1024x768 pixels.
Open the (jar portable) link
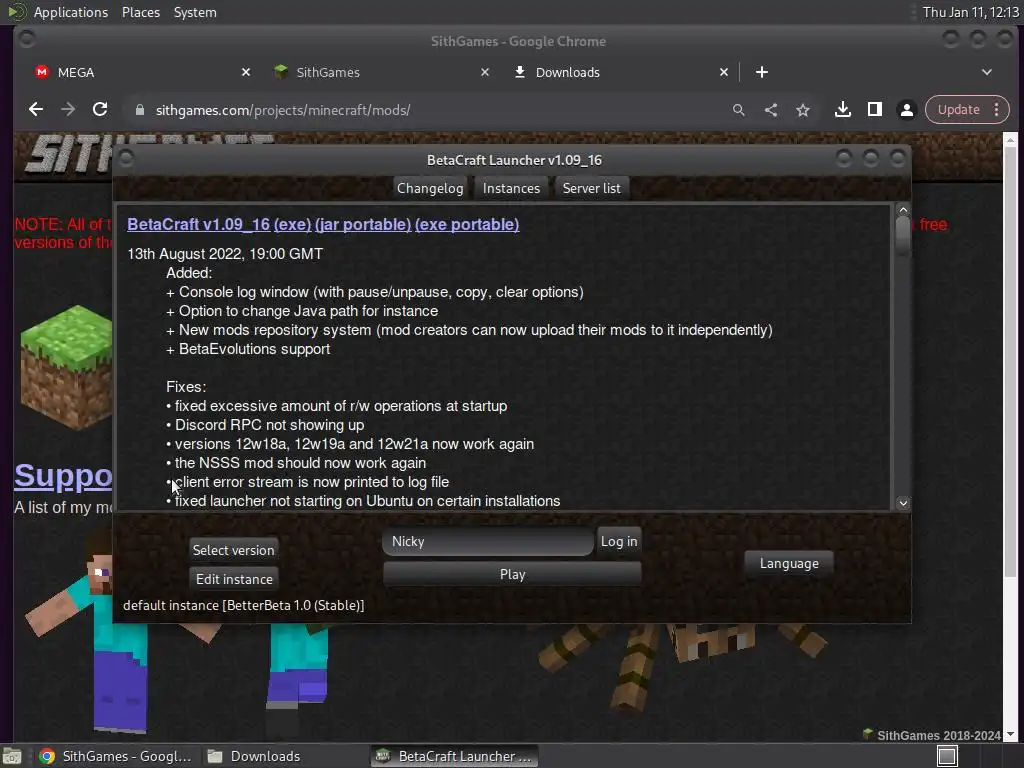(363, 225)
